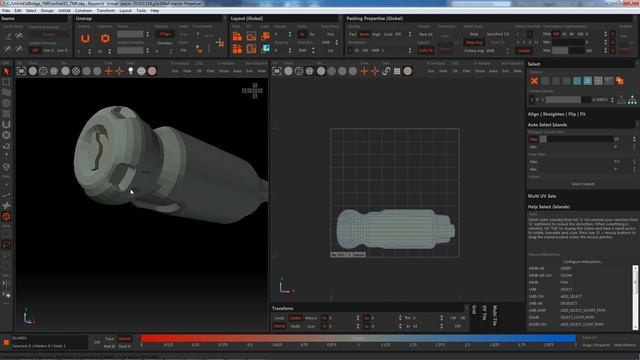Screen dimensions: 640x360
Task: Click the orange copy icon in Select panel
Action: tap(620, 81)
